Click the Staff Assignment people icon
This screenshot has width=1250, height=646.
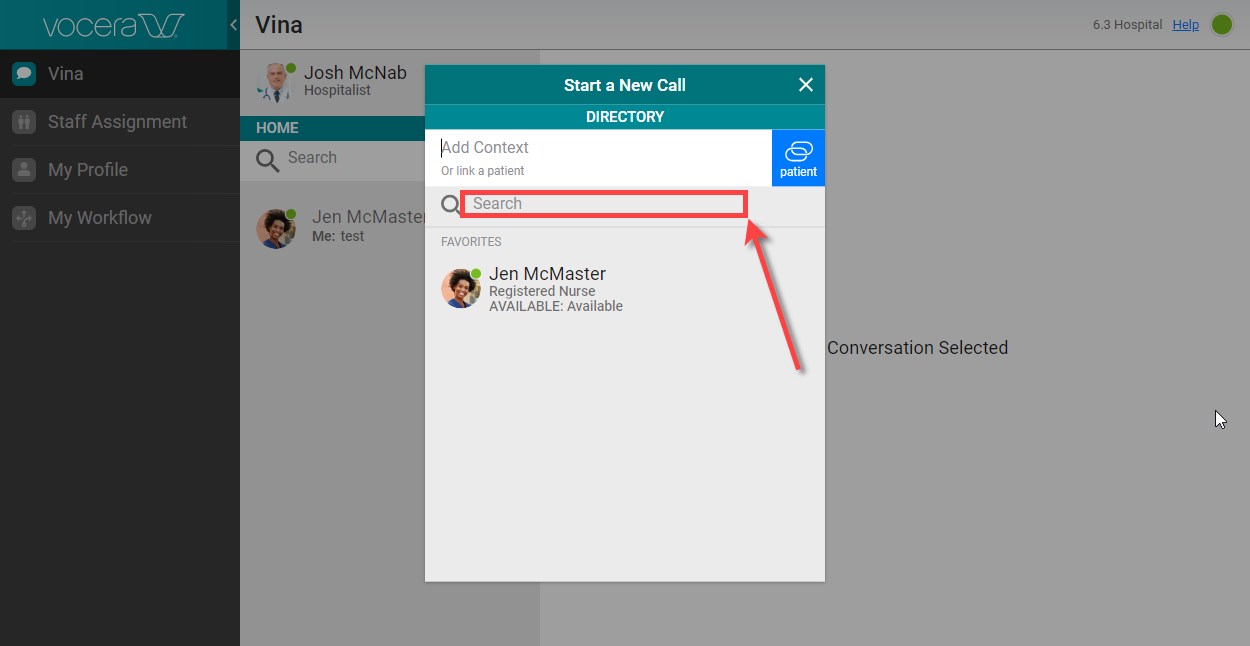[24, 122]
